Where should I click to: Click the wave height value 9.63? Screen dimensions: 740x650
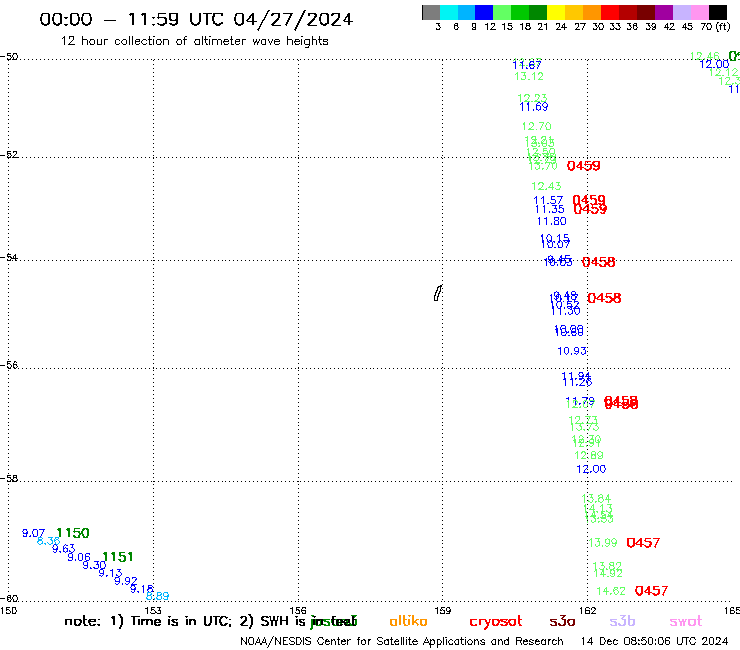64,549
